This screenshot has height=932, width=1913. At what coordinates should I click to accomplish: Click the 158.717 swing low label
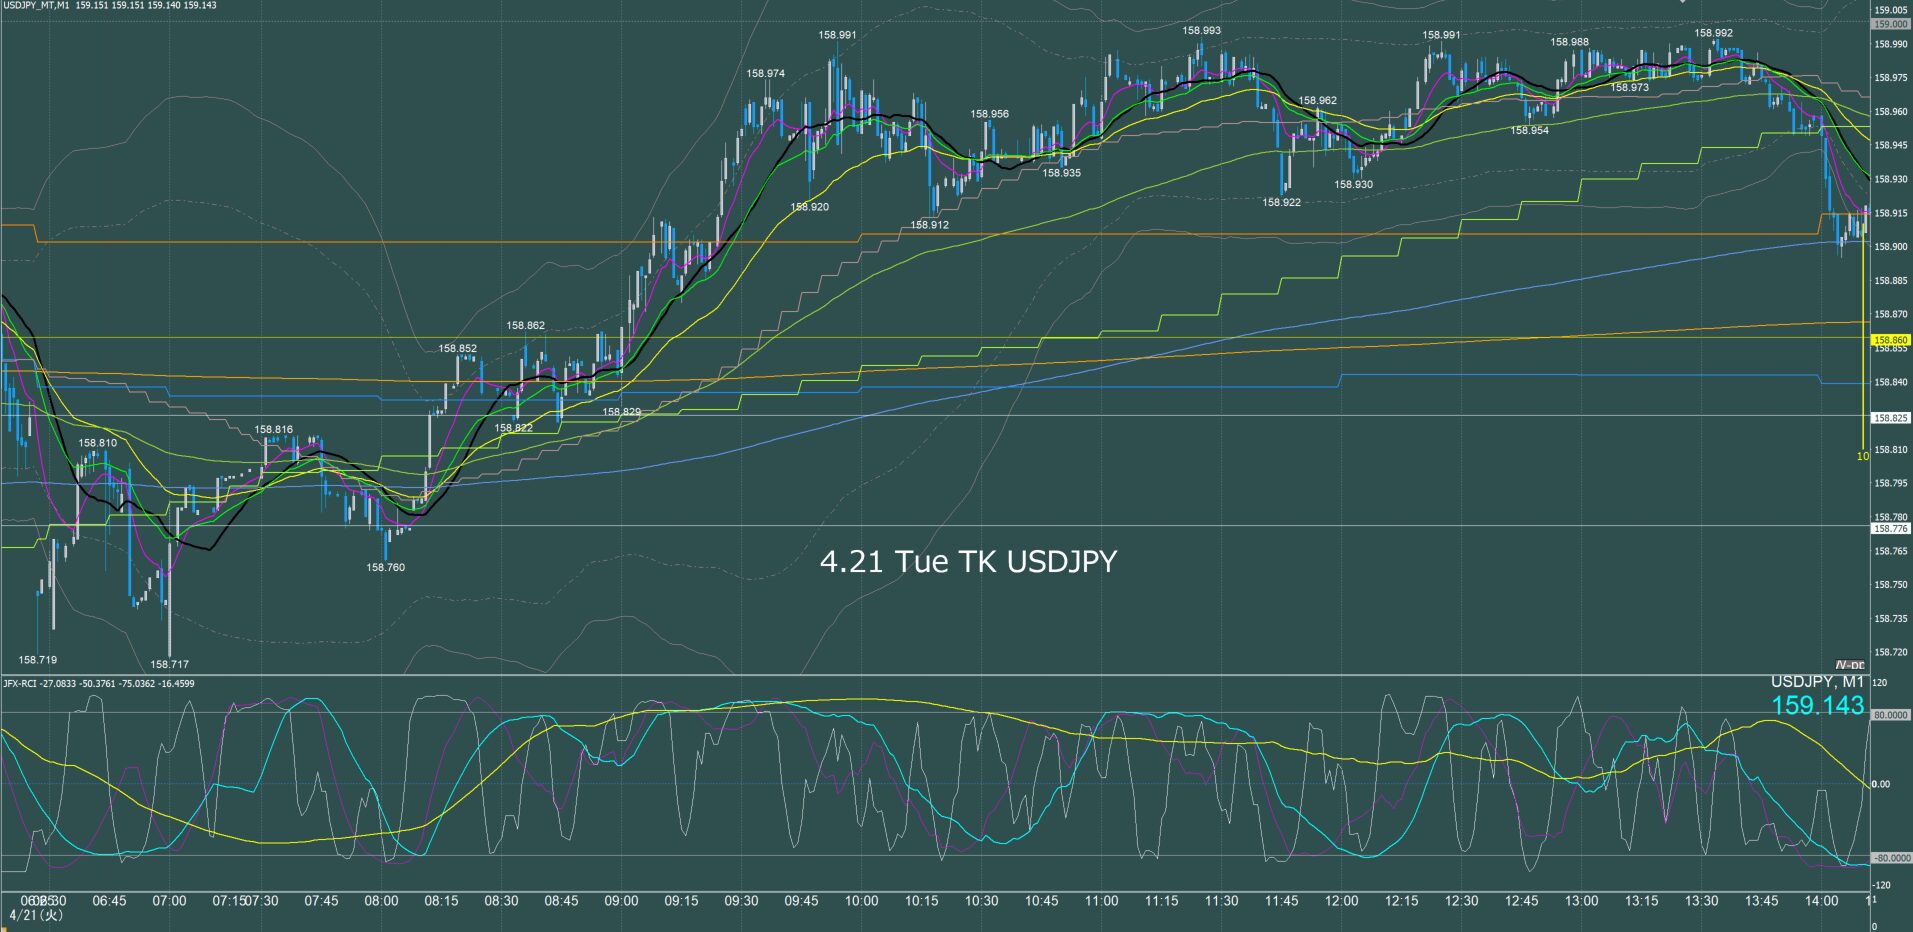(169, 664)
